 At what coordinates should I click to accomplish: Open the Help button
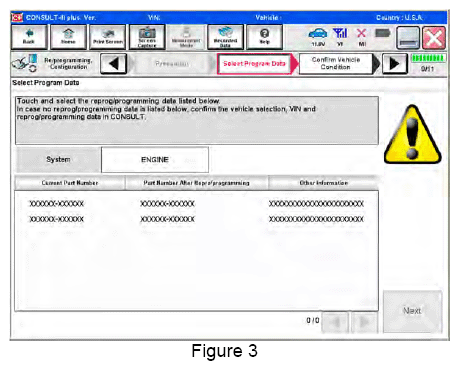tap(264, 37)
